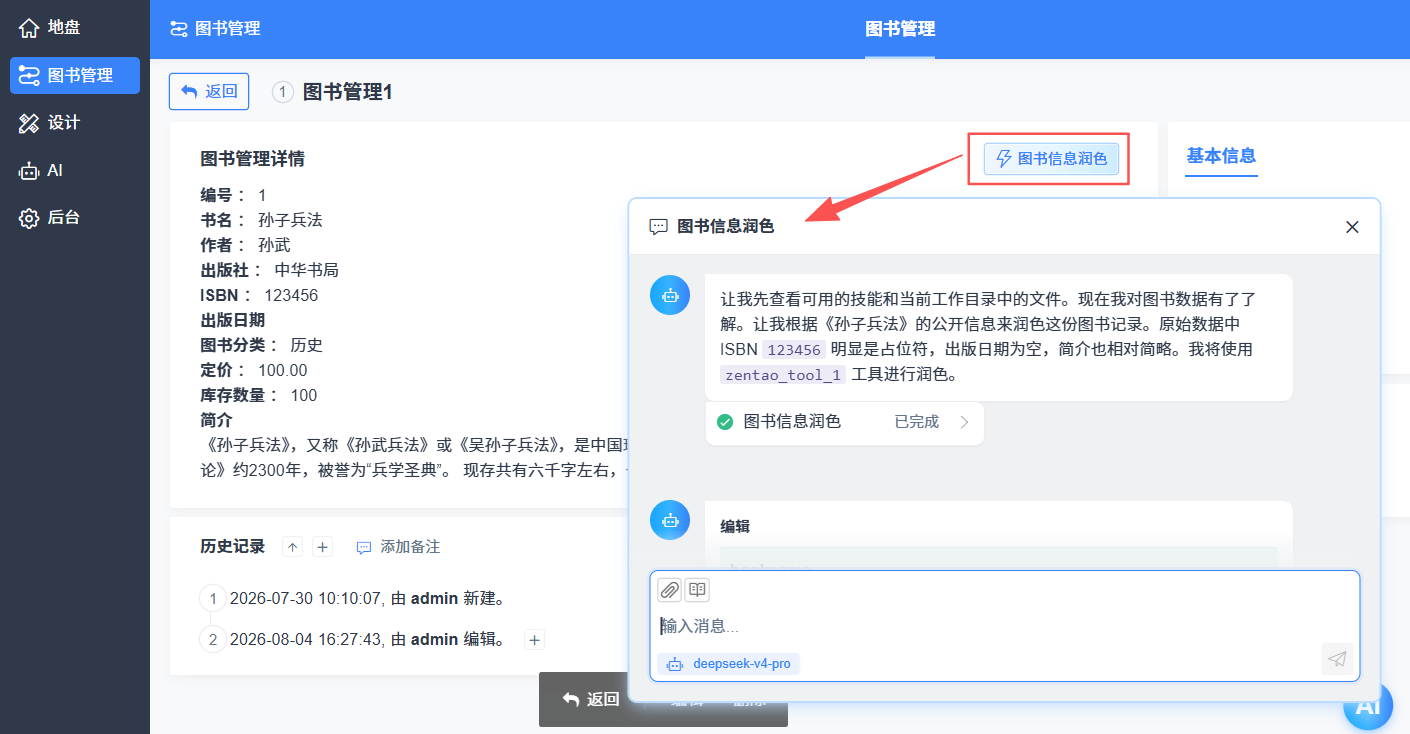This screenshot has width=1410, height=734.
Task: Click the plus icon next to 历史记录
Action: [322, 547]
